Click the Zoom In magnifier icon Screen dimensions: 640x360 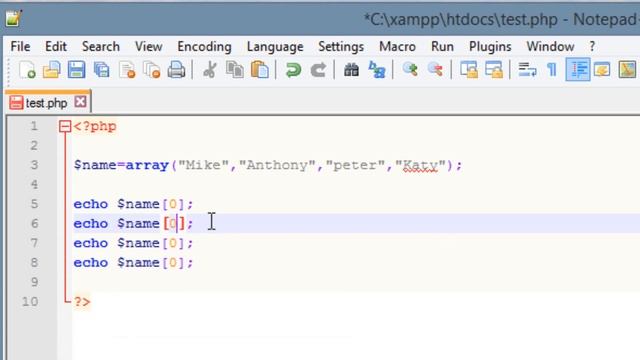pos(410,70)
